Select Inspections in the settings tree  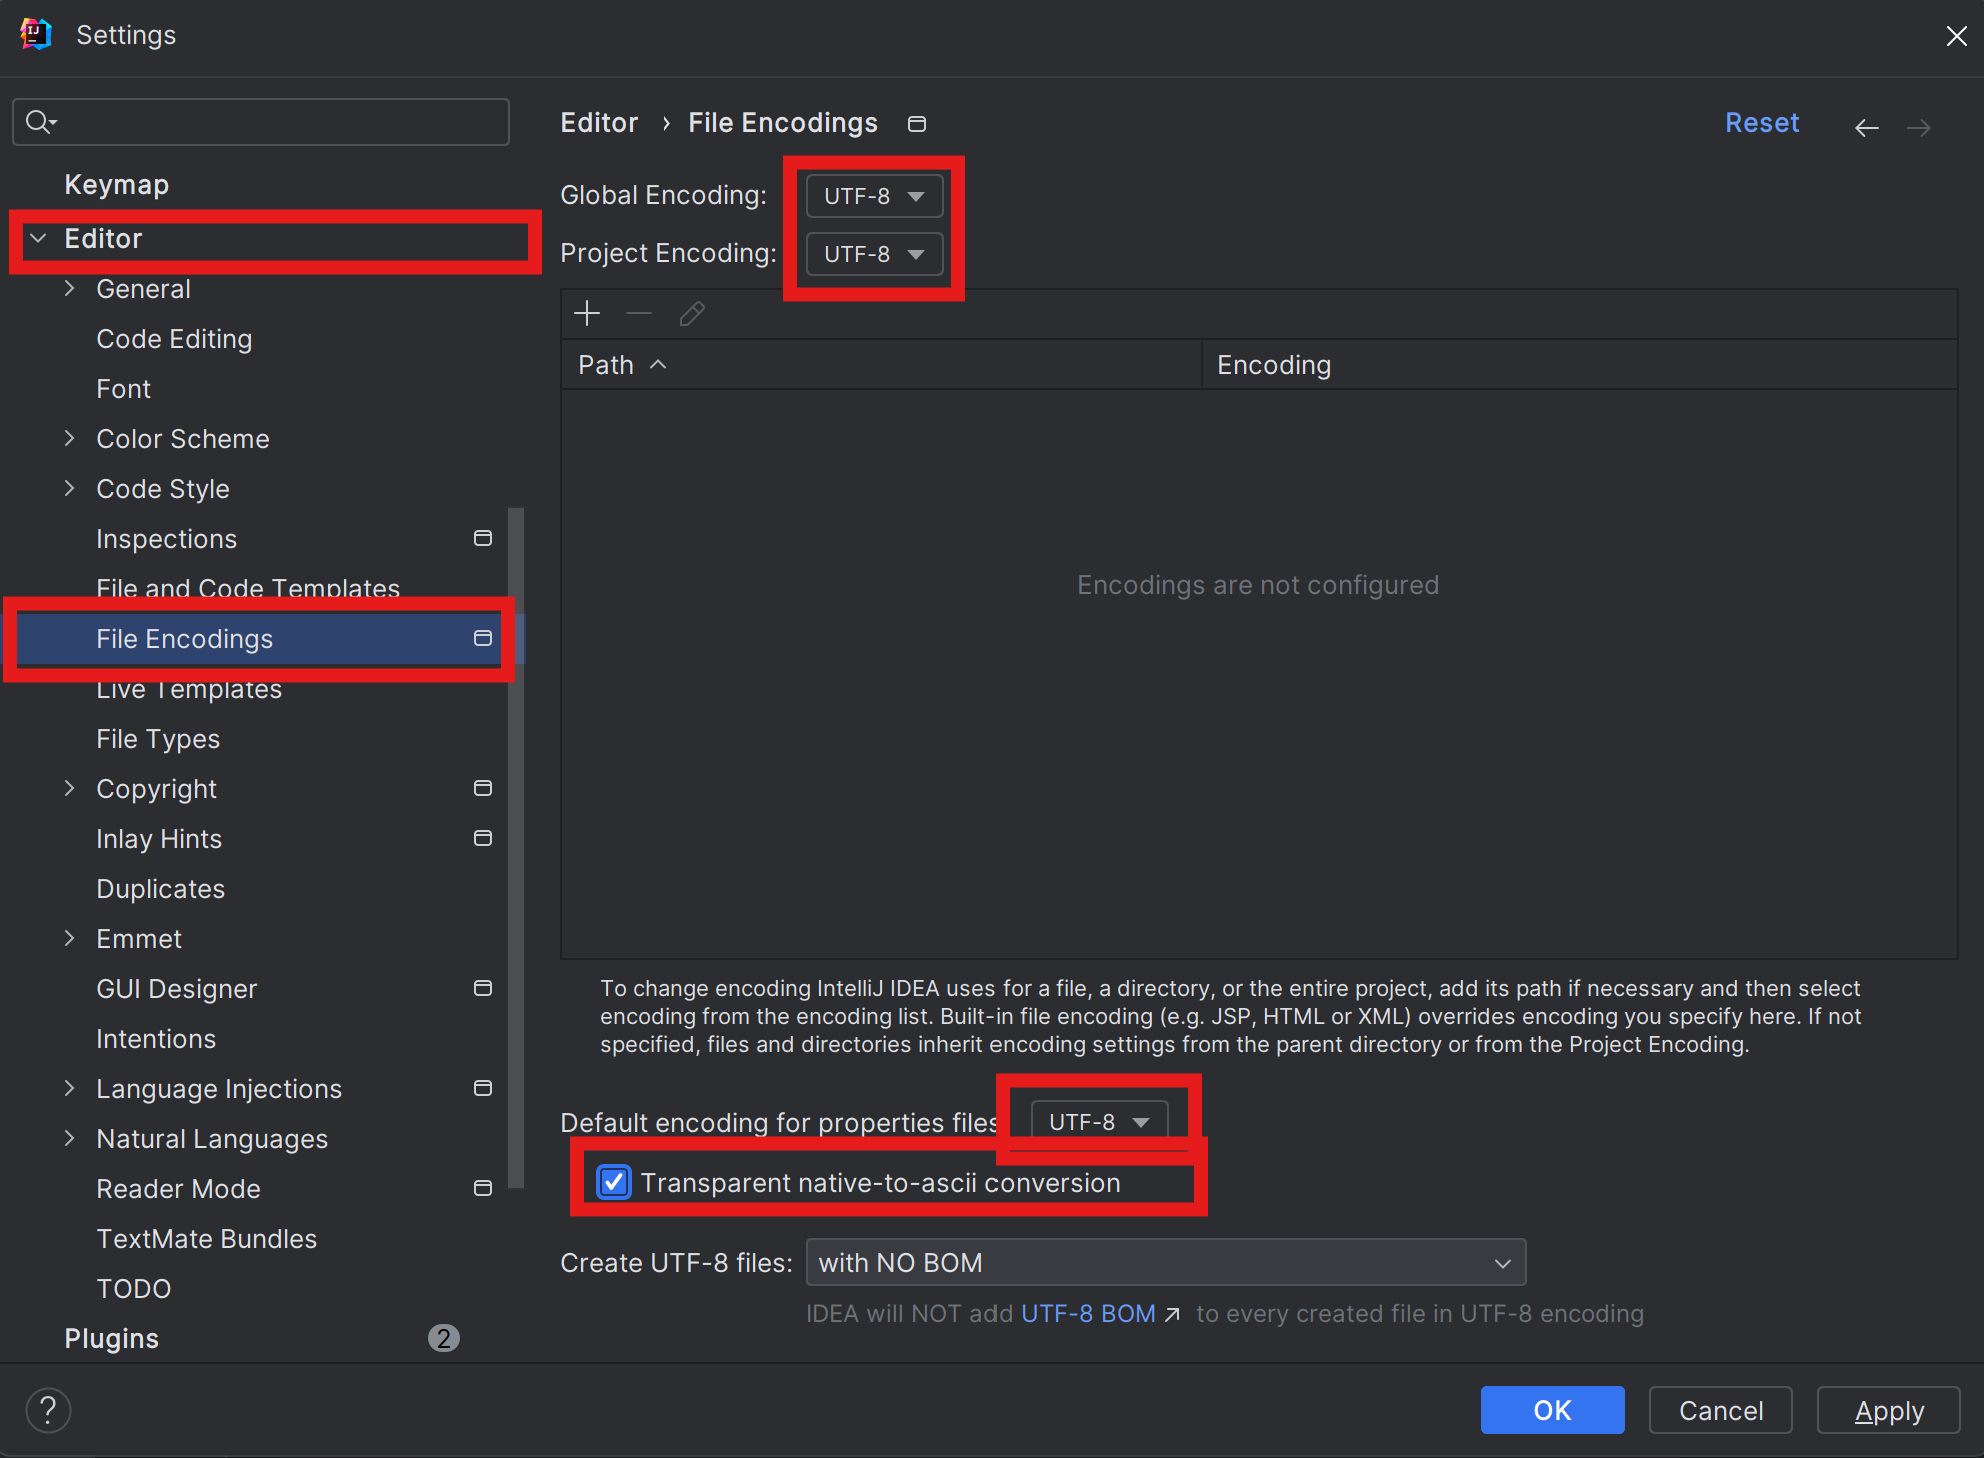coord(167,539)
